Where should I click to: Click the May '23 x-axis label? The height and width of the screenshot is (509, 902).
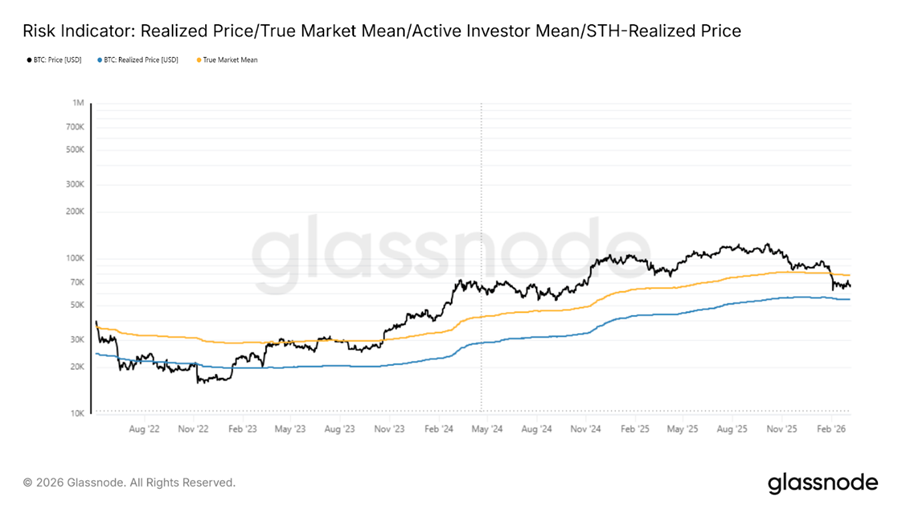[x=289, y=429]
